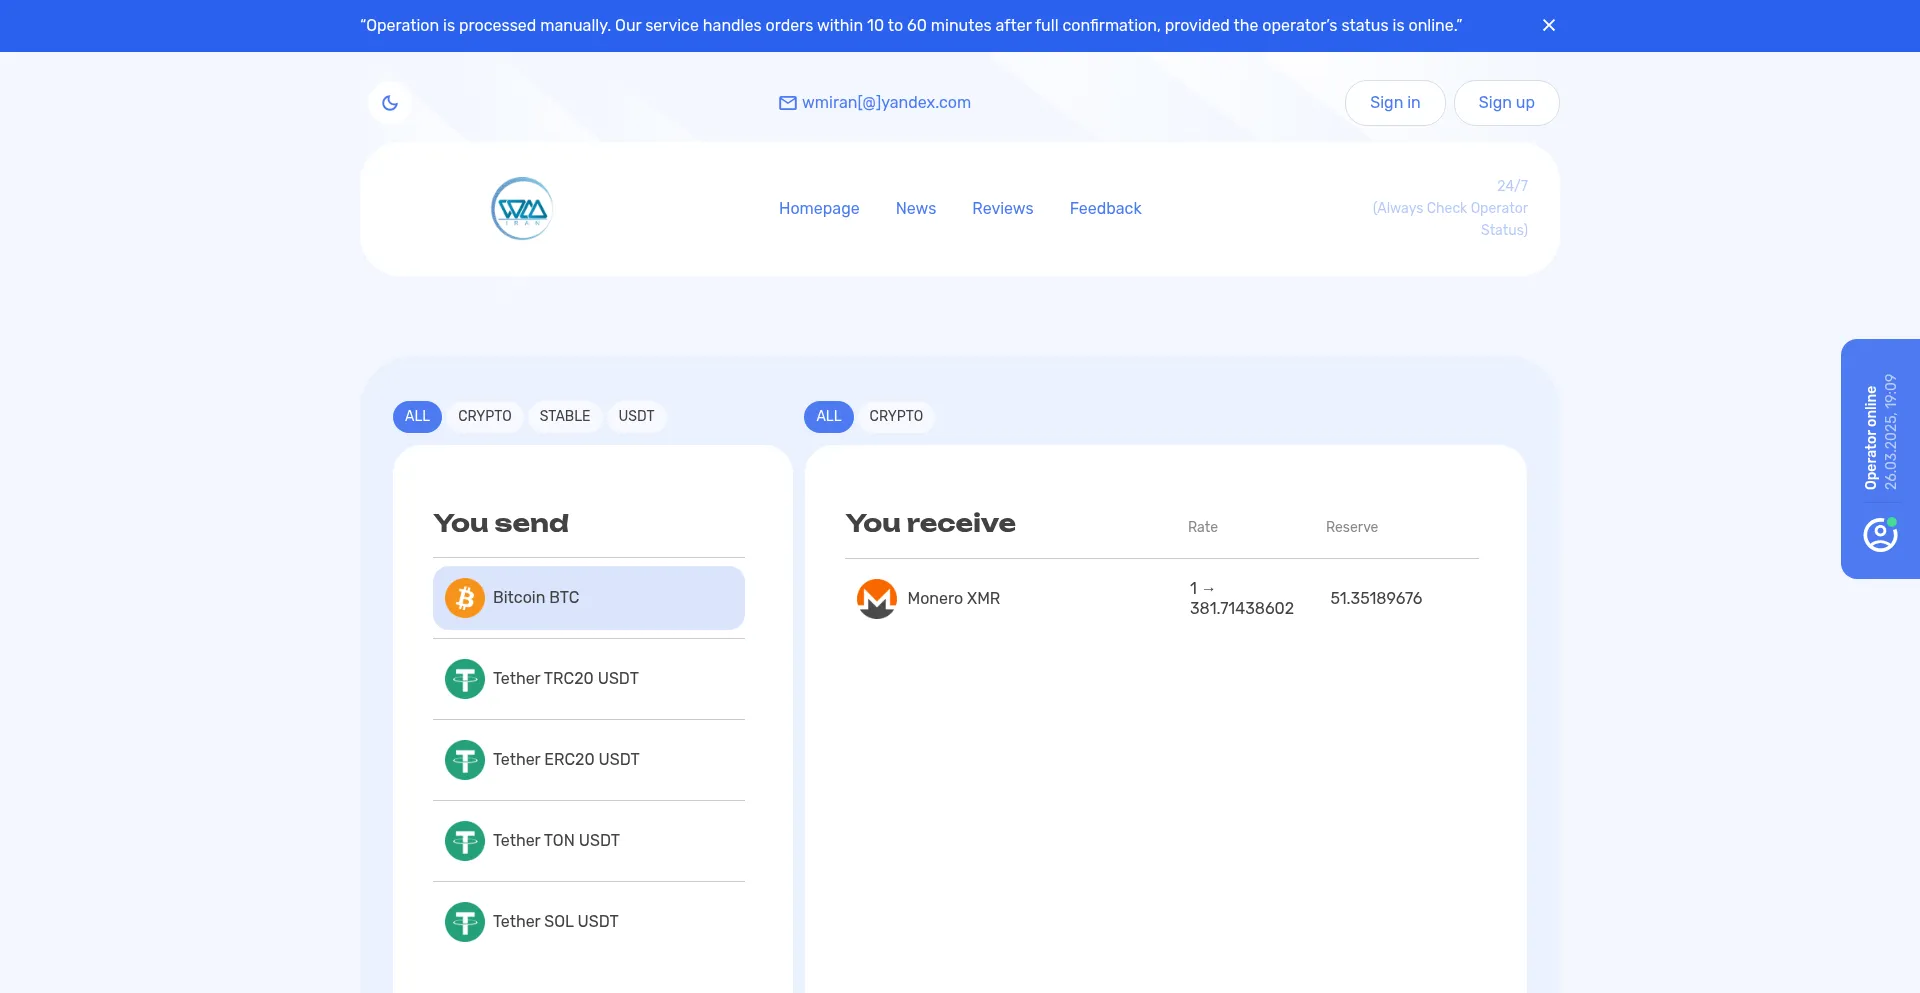Open the News menu link
Screen dimensions: 1920x993
[916, 209]
